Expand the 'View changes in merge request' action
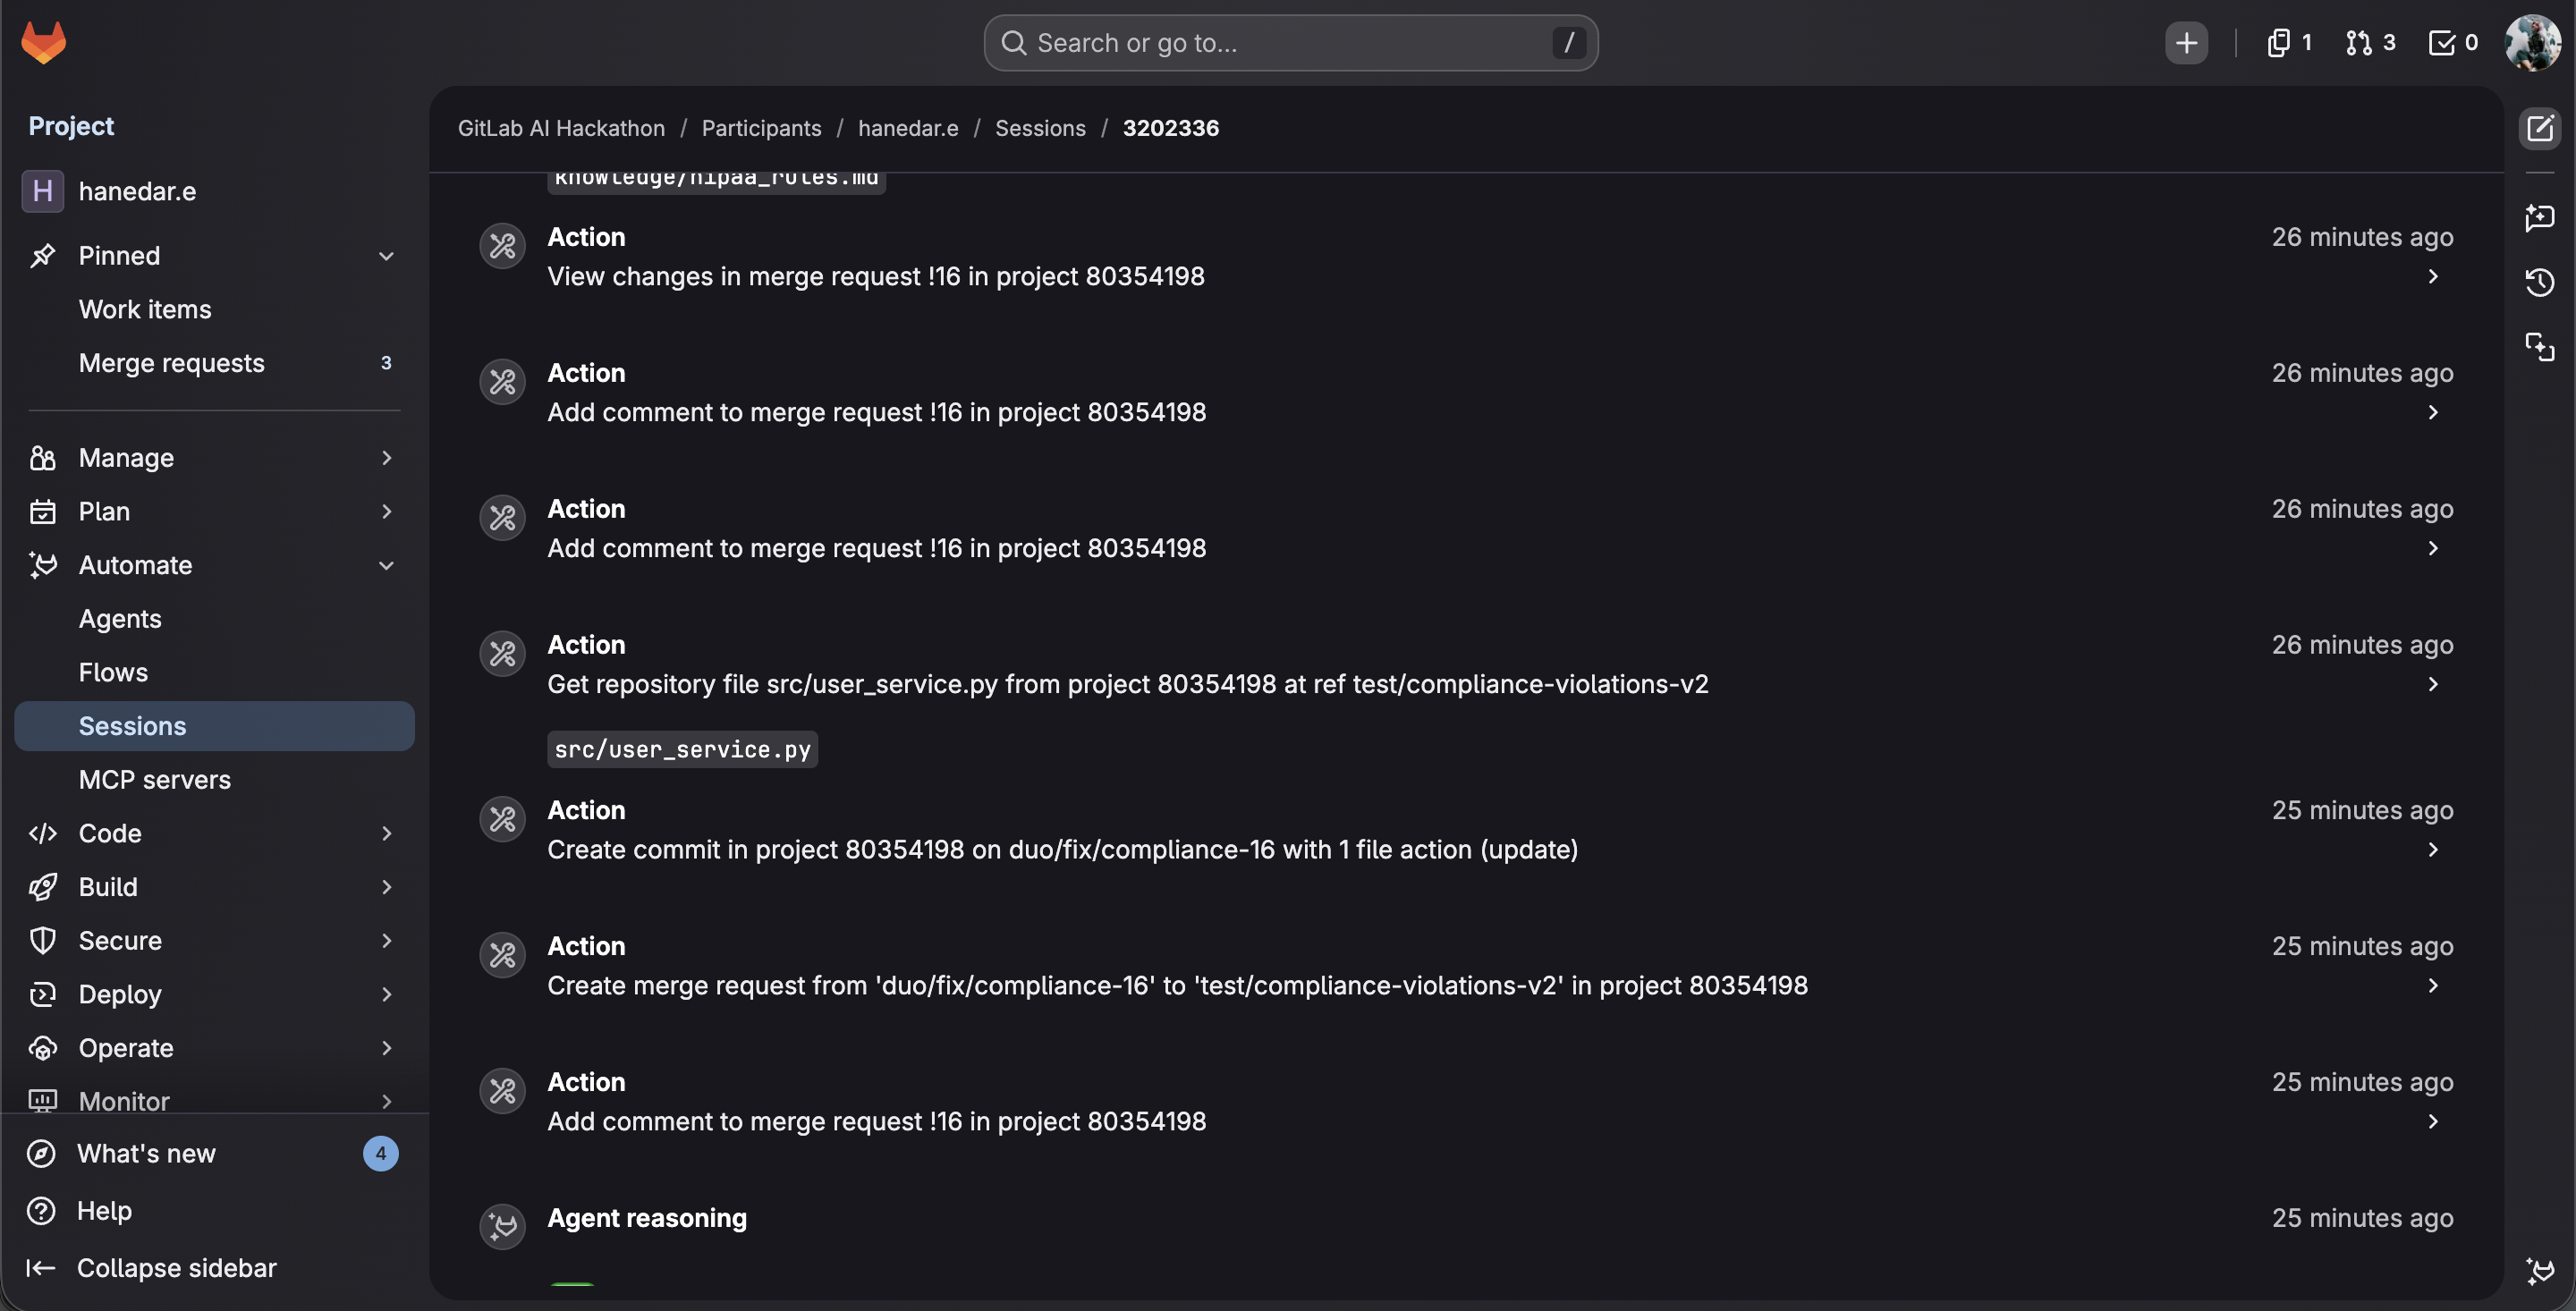This screenshot has height=1311, width=2576. [2433, 277]
